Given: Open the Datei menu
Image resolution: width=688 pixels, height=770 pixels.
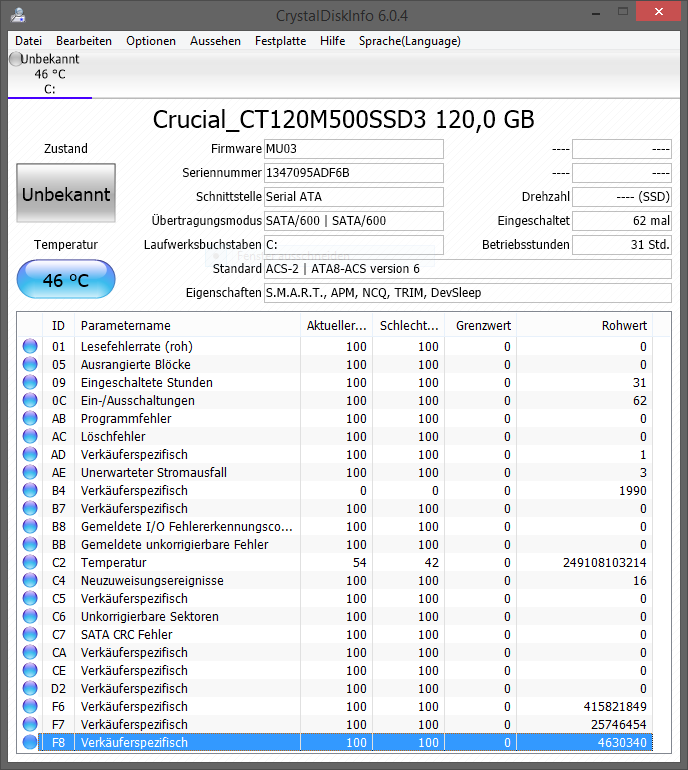Looking at the screenshot, I should coord(28,41).
